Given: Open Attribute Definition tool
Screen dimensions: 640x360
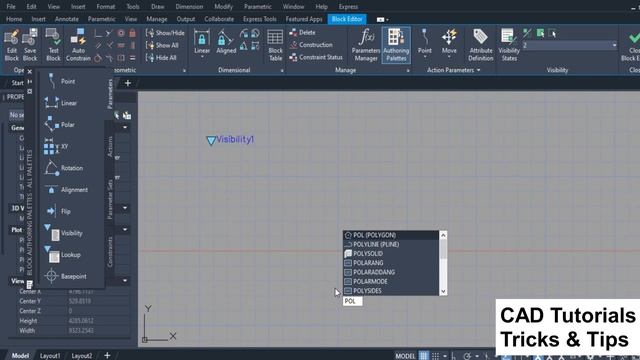Looking at the screenshot, I should pos(480,45).
